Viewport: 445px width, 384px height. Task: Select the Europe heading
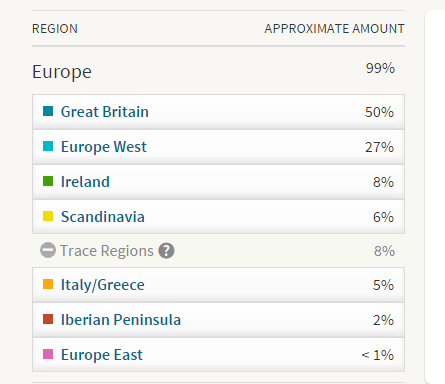(x=62, y=72)
